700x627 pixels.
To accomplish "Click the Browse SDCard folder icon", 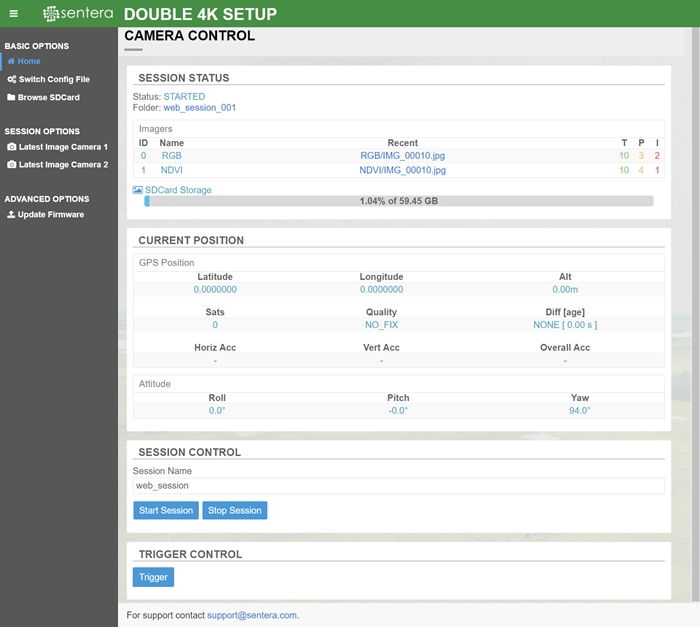I will (11, 98).
